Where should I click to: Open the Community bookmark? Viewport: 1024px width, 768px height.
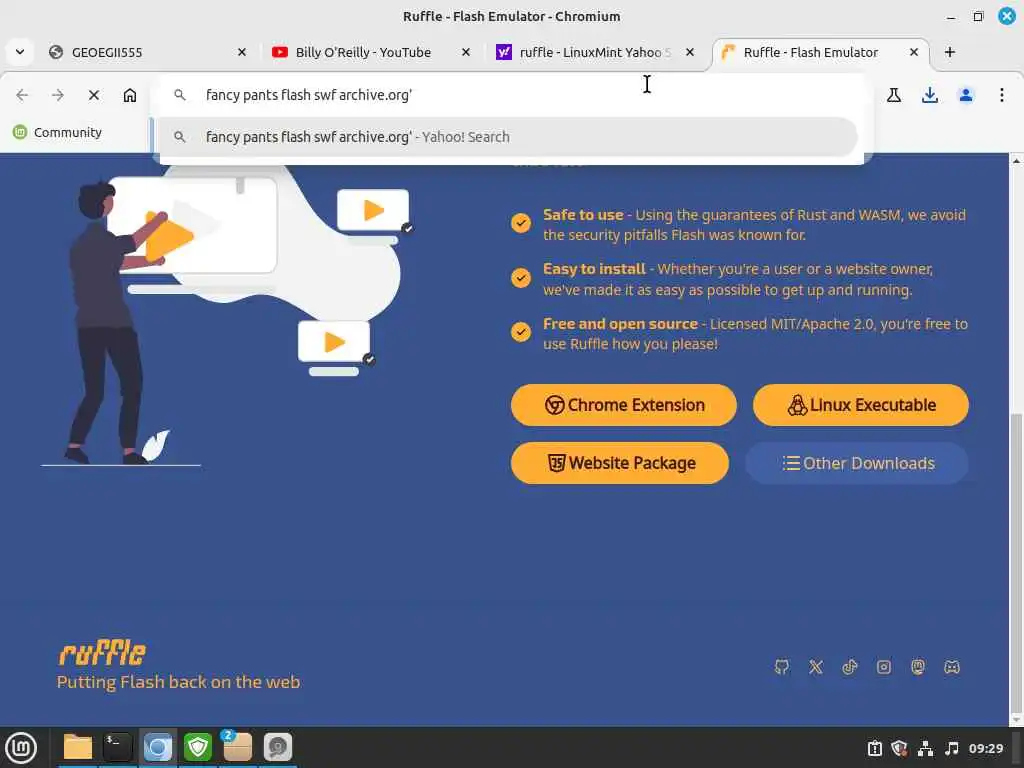click(57, 133)
